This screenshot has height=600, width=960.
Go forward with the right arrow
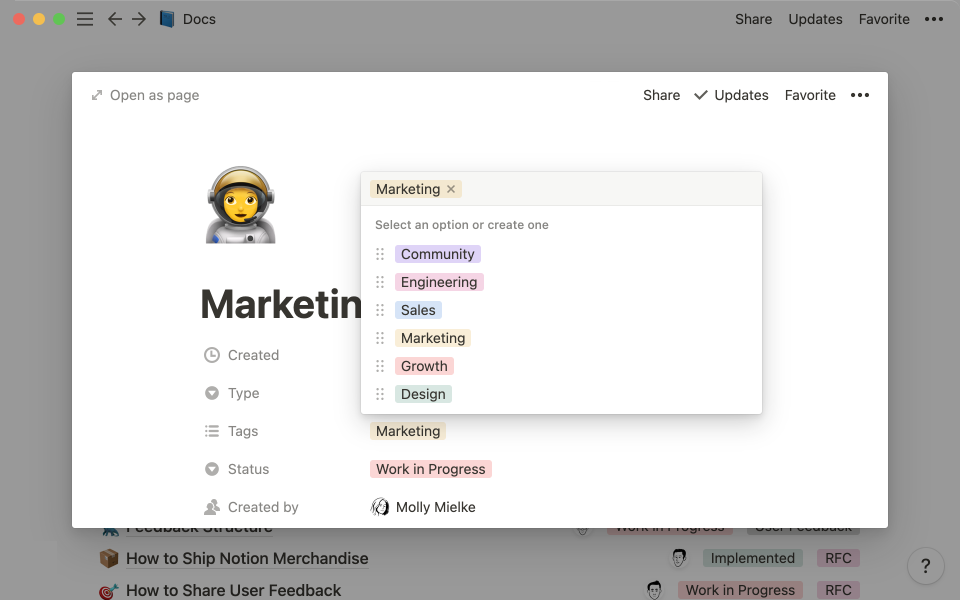click(x=139, y=19)
